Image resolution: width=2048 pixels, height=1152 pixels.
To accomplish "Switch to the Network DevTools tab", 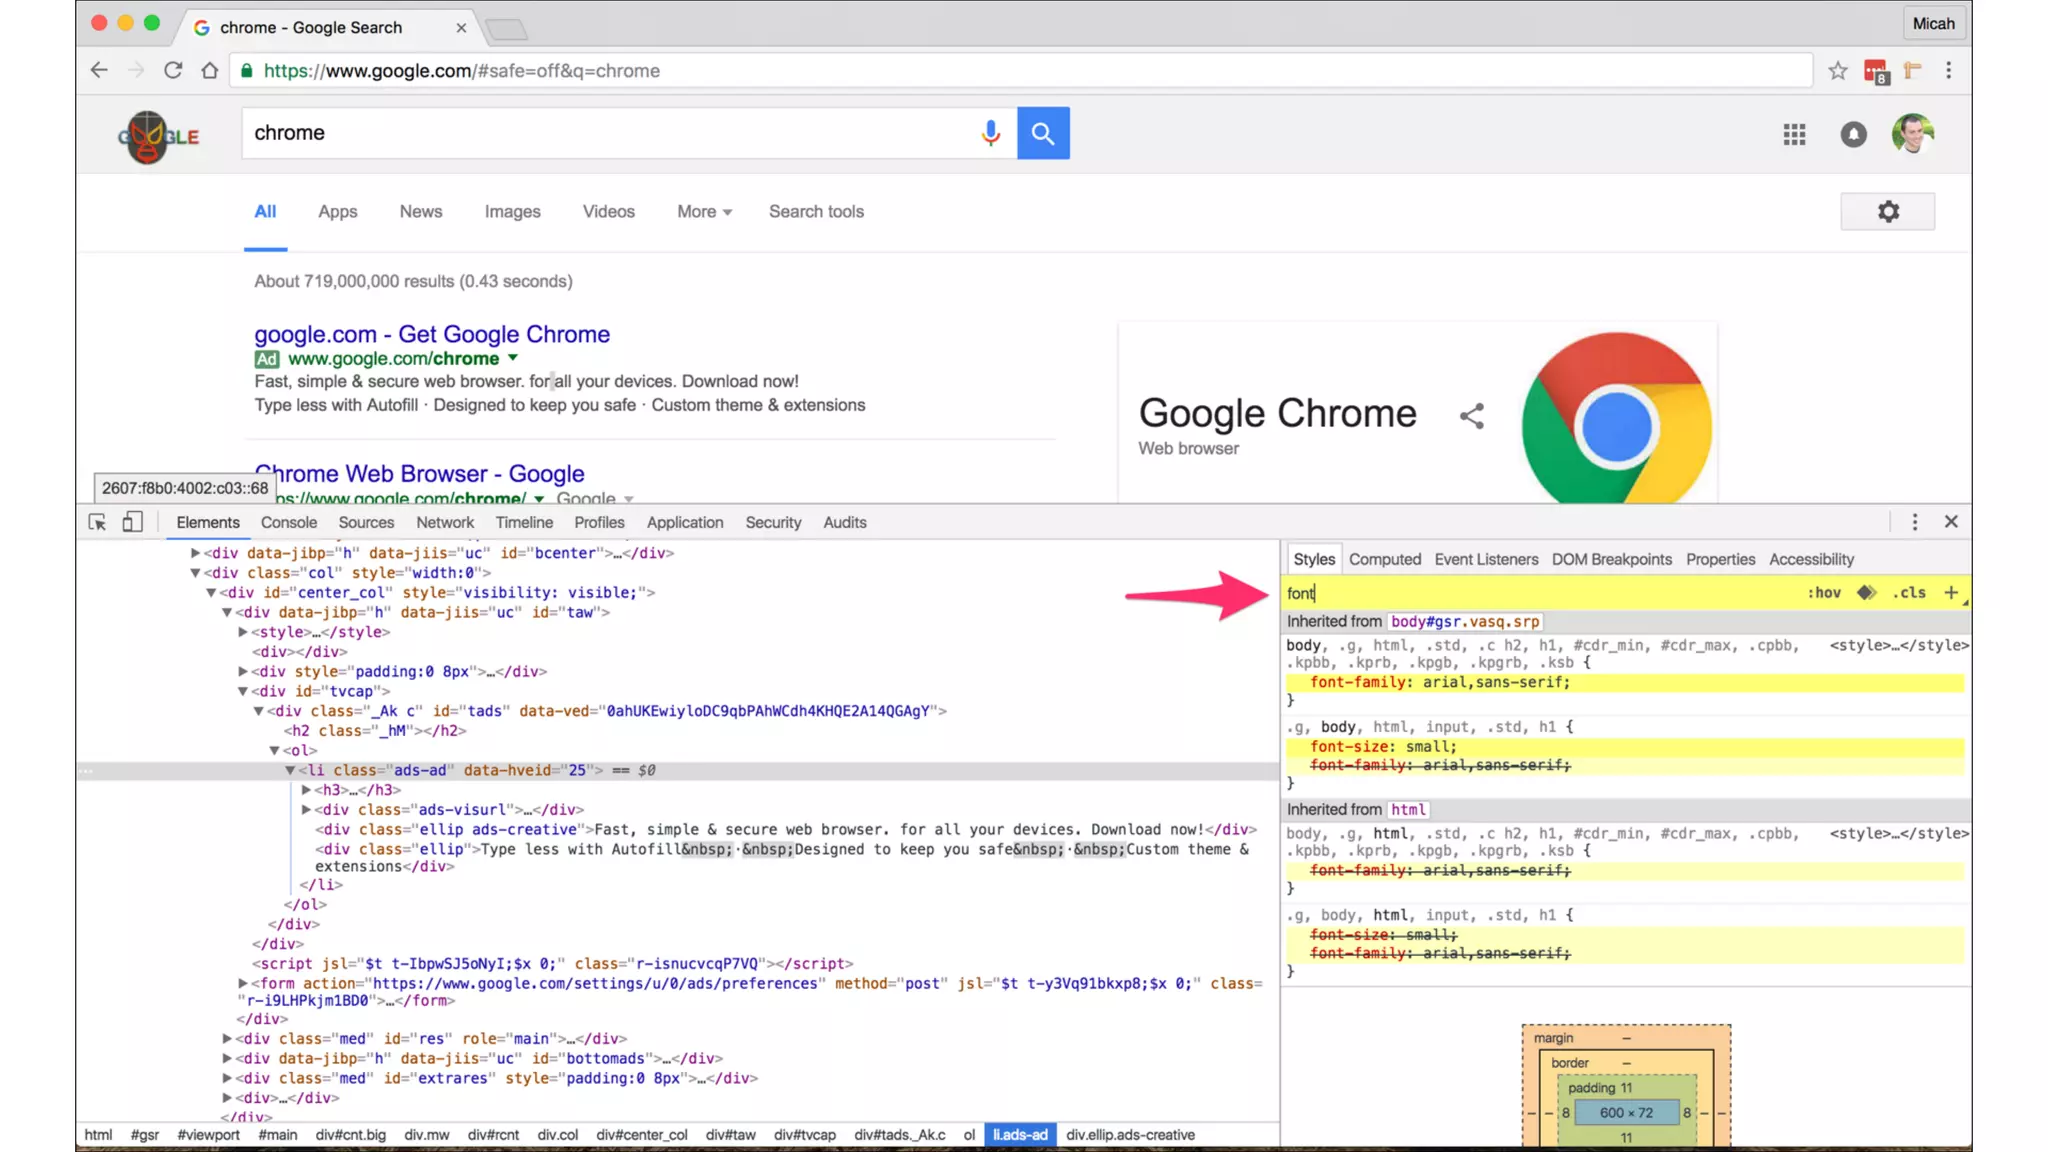I will [445, 523].
